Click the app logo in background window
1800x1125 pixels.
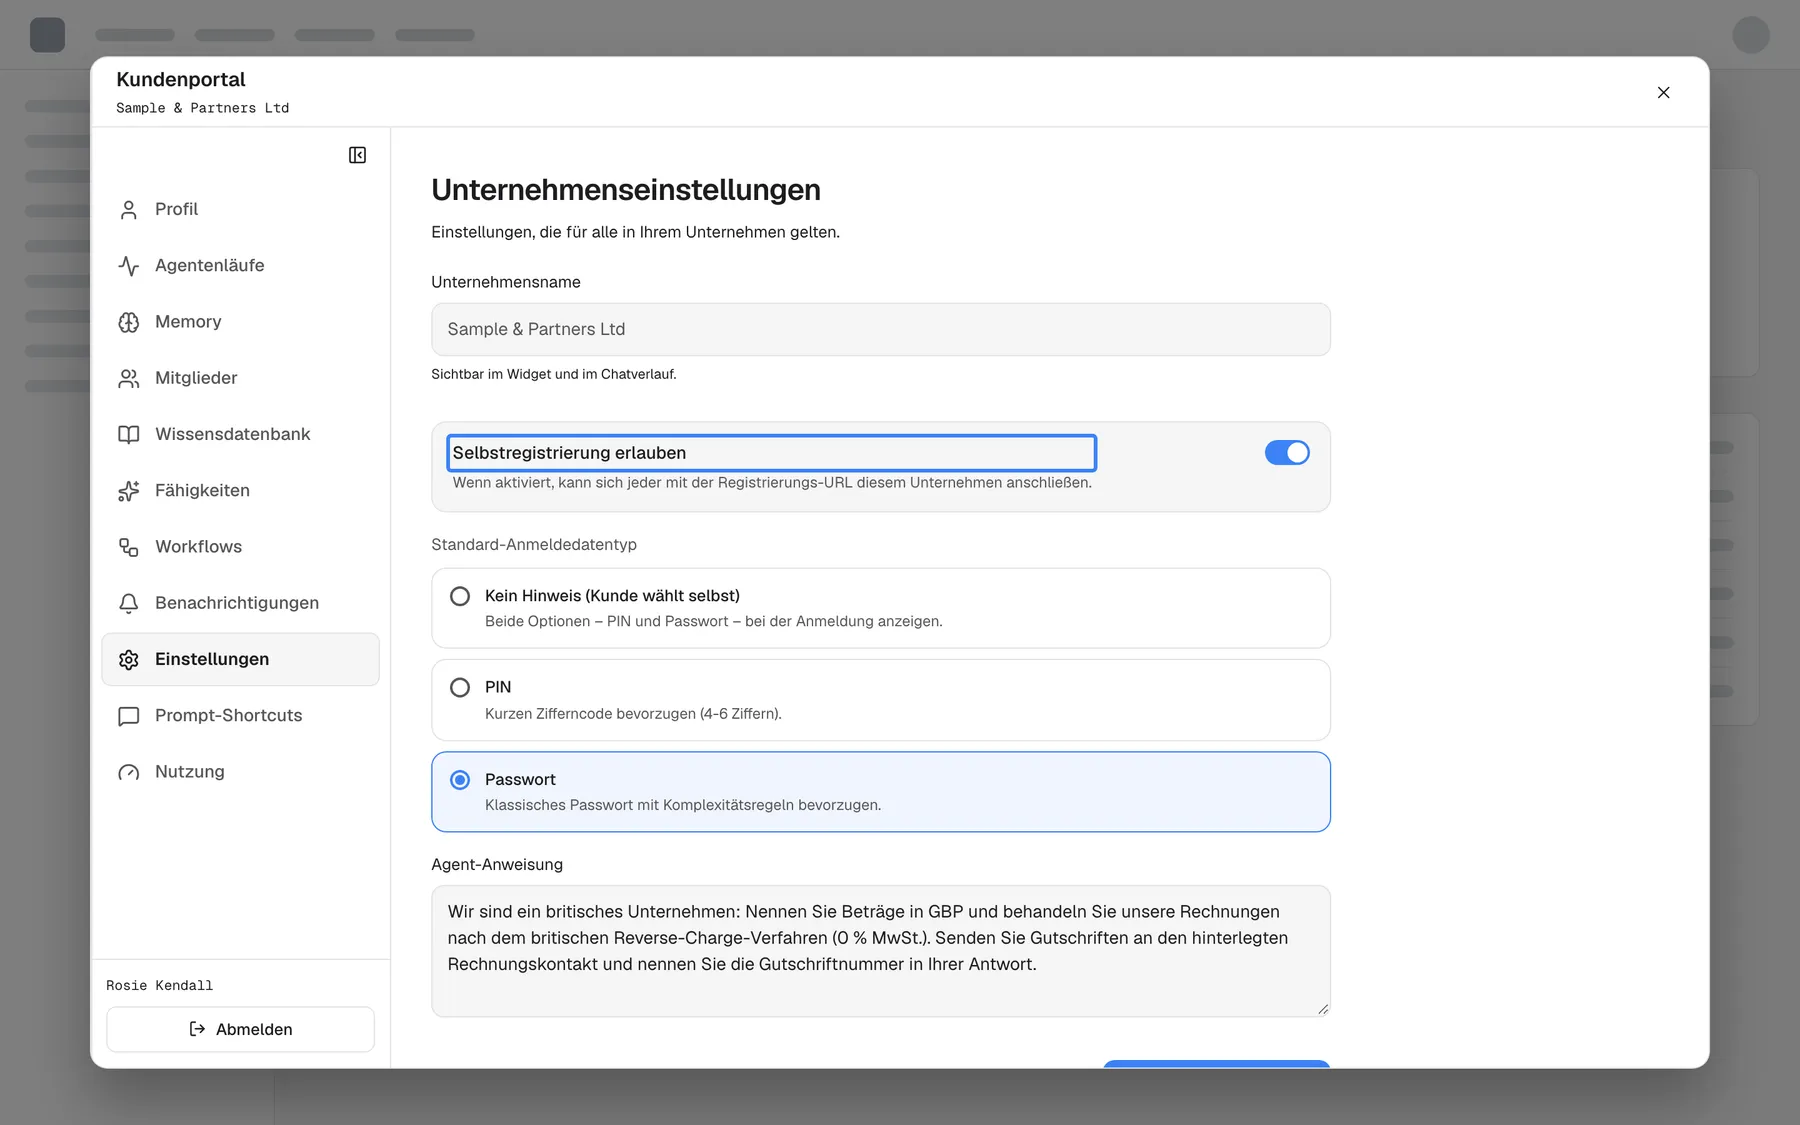point(47,35)
